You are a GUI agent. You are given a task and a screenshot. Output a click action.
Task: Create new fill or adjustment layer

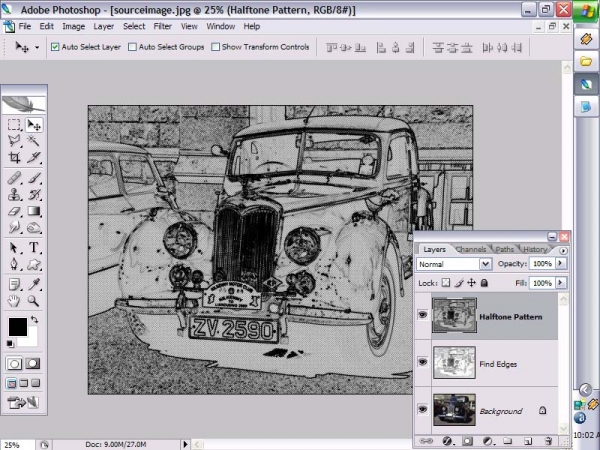click(487, 441)
